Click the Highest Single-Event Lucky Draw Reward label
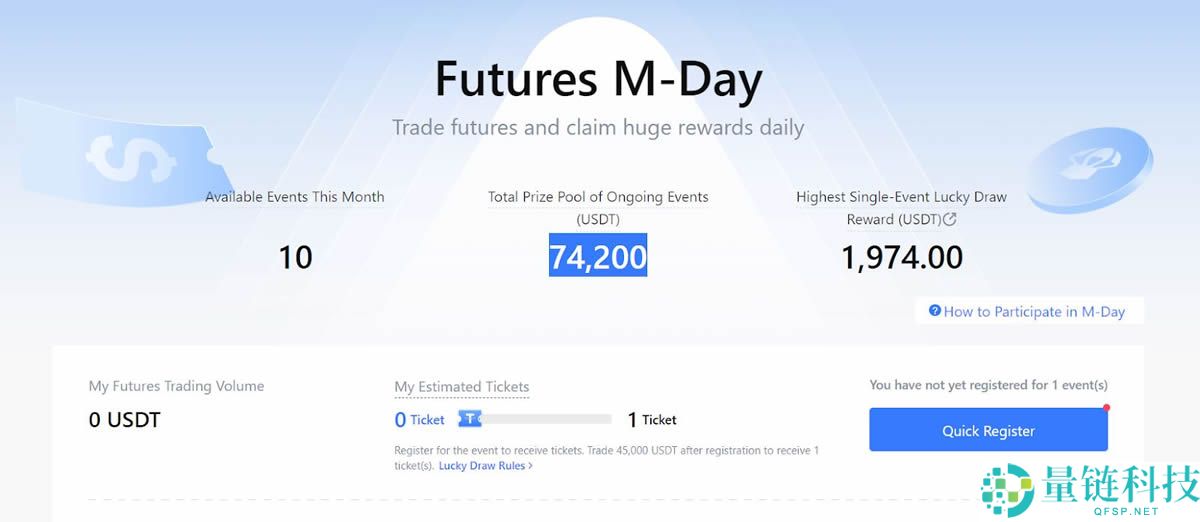The width and height of the screenshot is (1200, 522). 901,197
